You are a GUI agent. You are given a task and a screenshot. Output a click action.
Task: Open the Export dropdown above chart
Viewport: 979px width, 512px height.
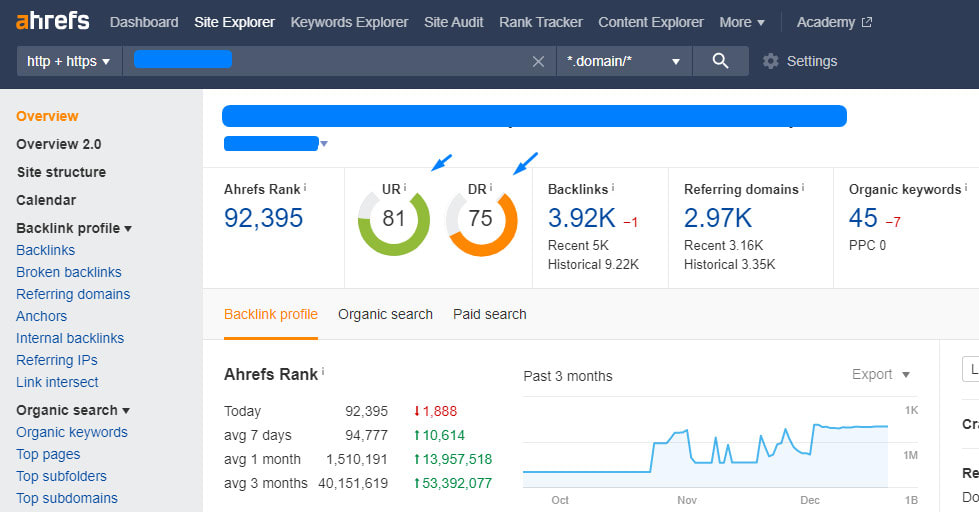tap(881, 375)
